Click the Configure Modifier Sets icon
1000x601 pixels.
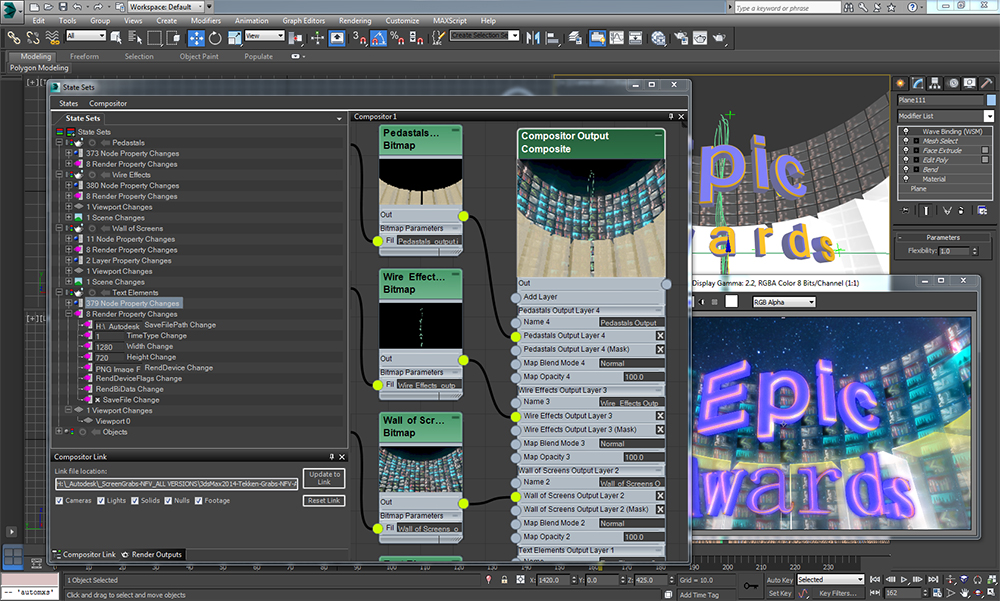point(982,210)
